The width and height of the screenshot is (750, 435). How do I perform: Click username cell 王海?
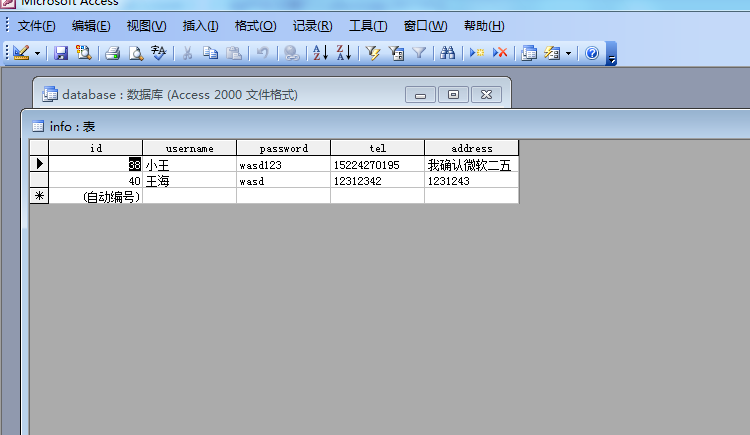[189, 180]
